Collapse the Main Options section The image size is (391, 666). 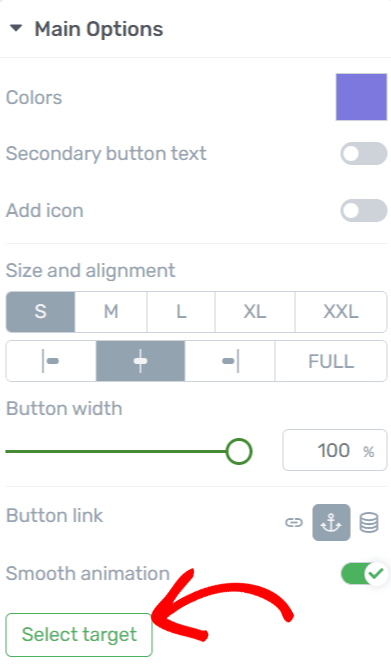point(16,29)
